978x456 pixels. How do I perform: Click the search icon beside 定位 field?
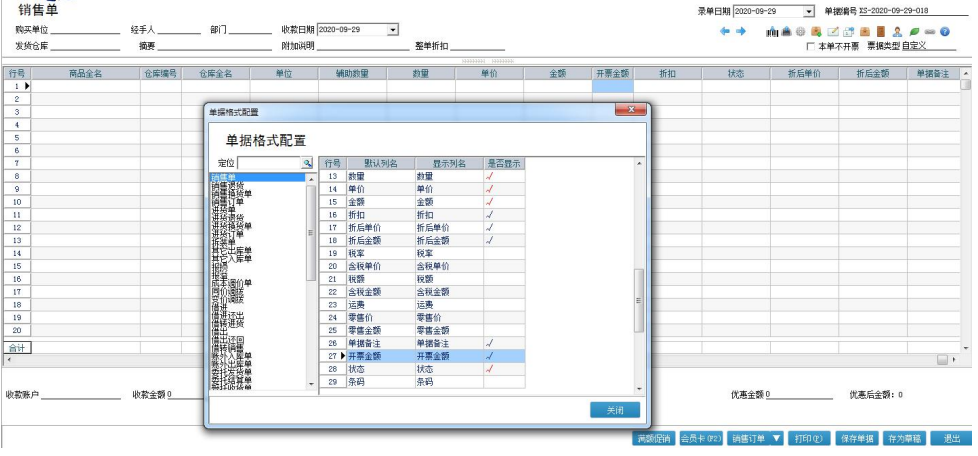(307, 163)
